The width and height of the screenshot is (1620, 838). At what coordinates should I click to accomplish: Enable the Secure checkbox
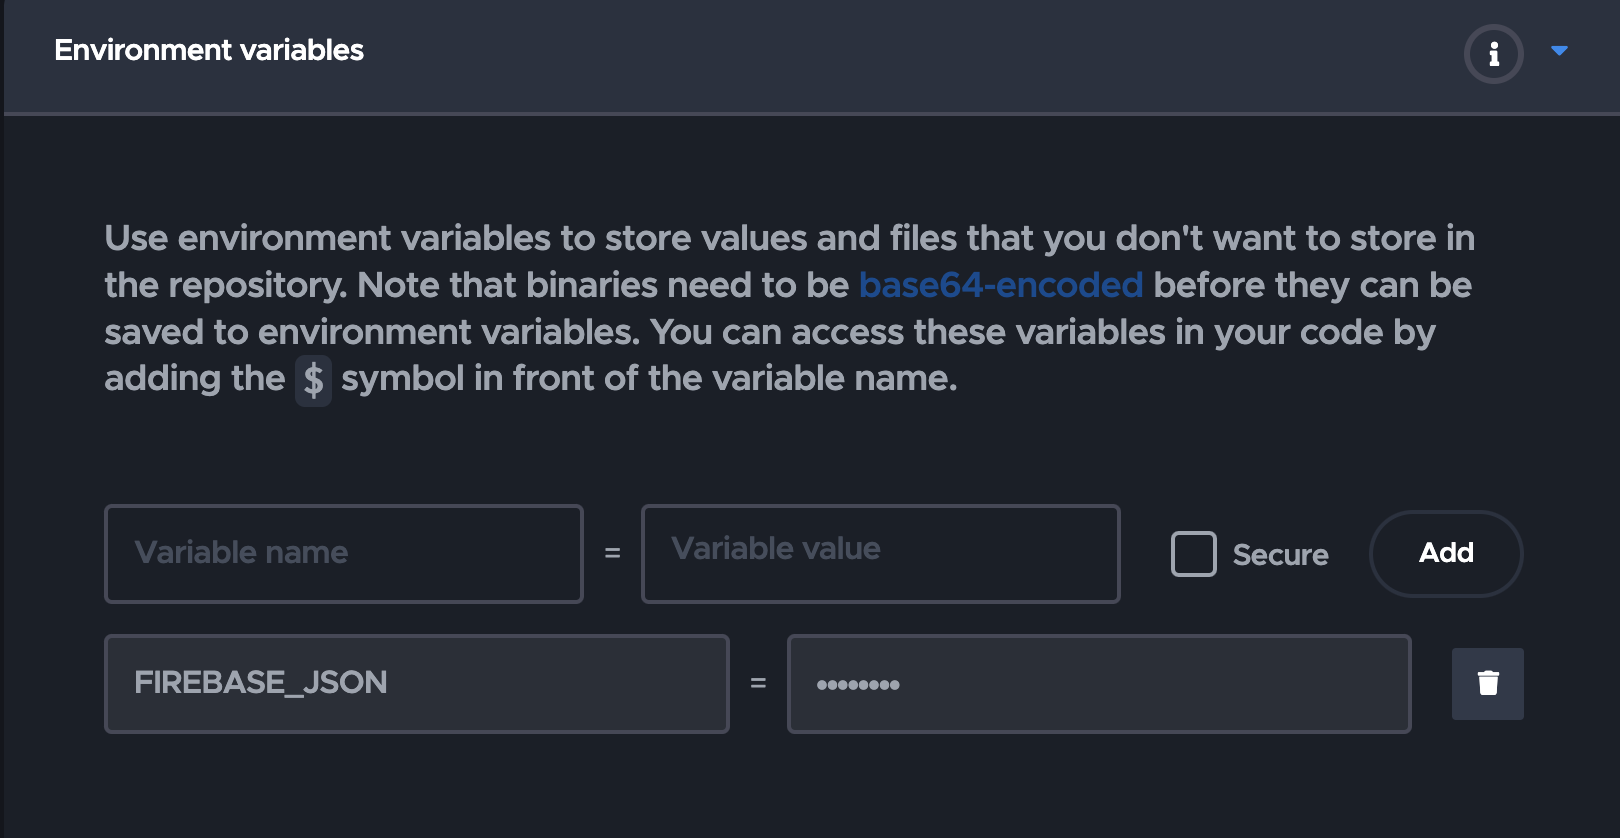[x=1193, y=554]
